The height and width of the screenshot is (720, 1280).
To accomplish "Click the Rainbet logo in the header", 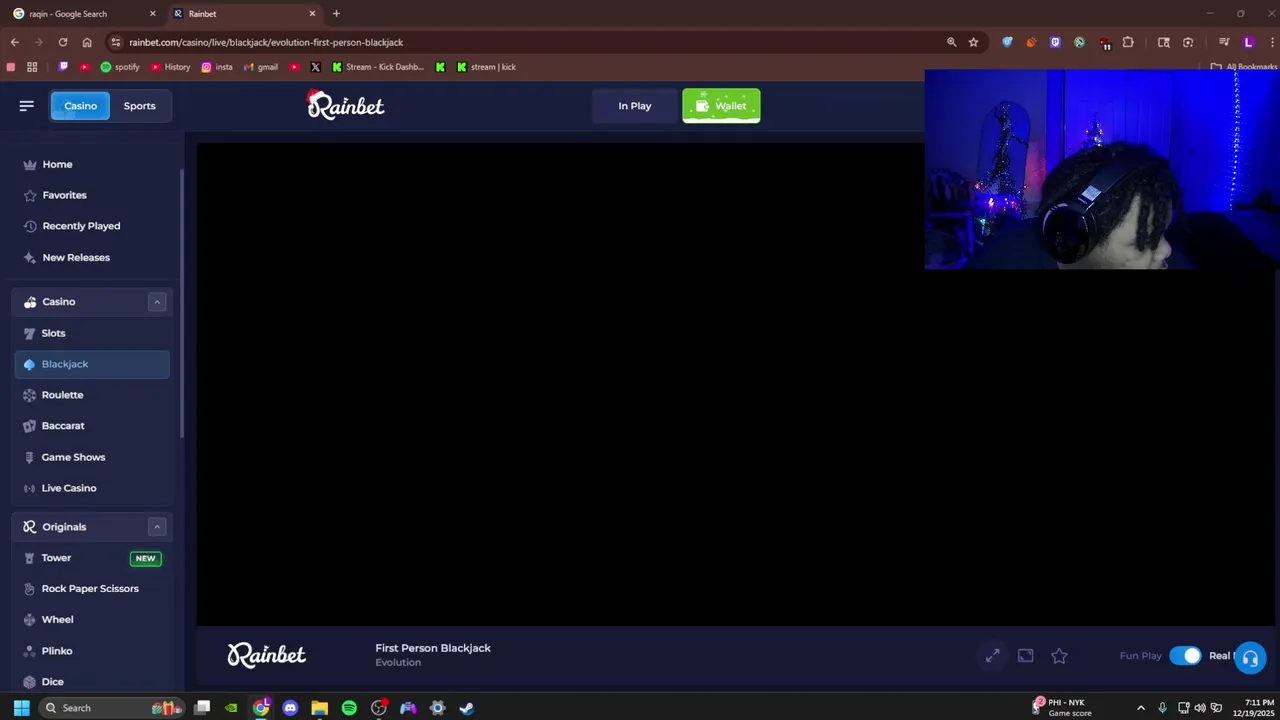I will (x=345, y=105).
